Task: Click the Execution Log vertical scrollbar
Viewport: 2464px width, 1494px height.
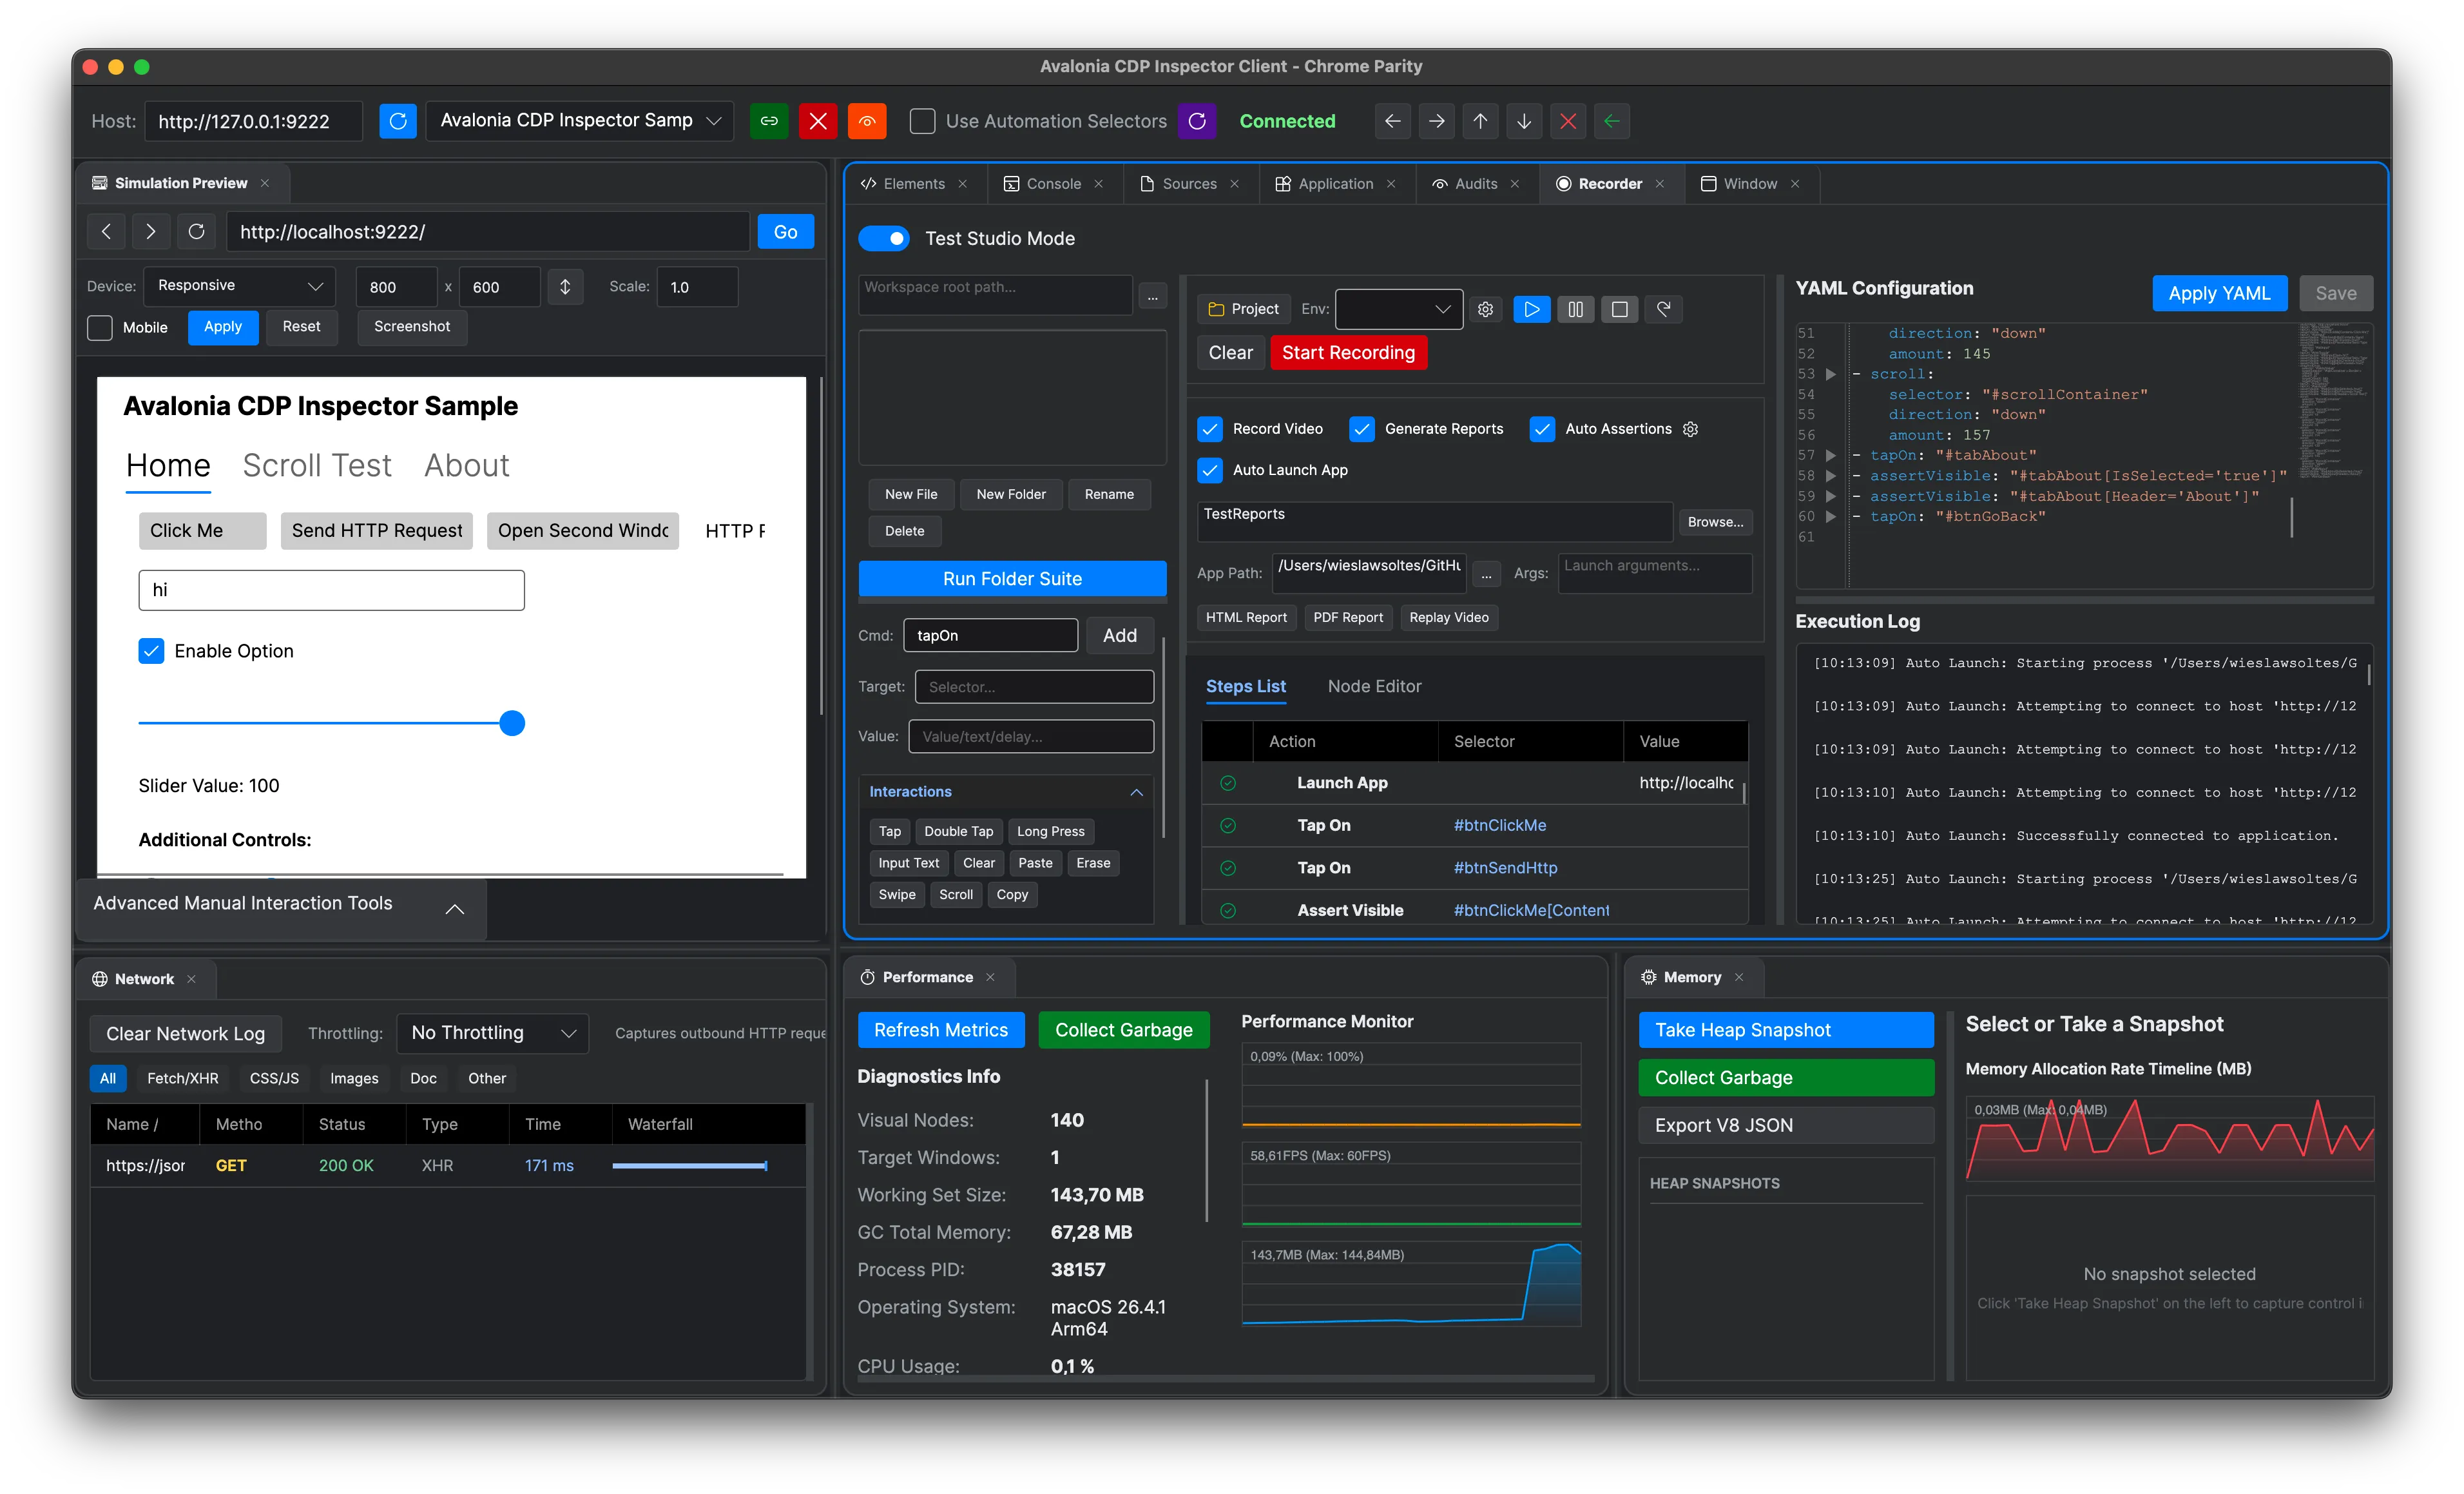Action: point(2369,676)
